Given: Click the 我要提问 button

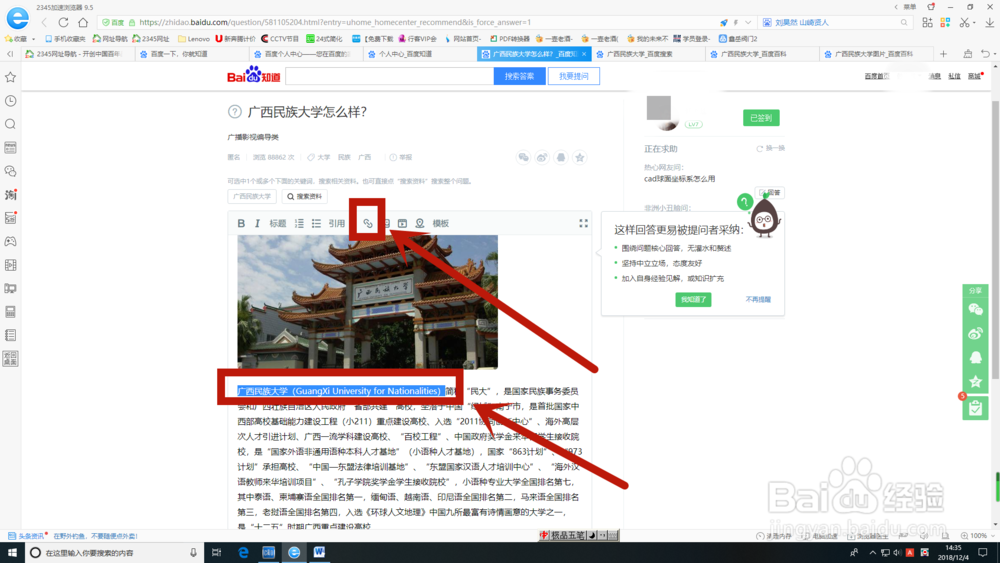Looking at the screenshot, I should pos(573,76).
